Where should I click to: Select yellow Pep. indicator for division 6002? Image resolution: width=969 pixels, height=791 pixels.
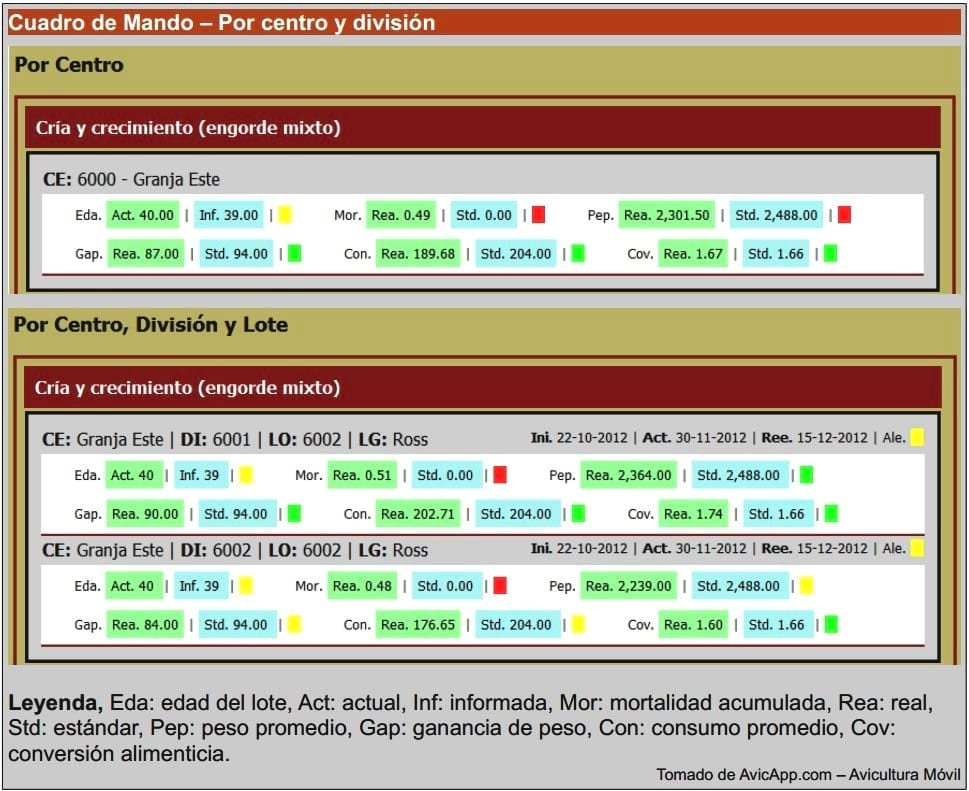pyautogui.click(x=806, y=586)
